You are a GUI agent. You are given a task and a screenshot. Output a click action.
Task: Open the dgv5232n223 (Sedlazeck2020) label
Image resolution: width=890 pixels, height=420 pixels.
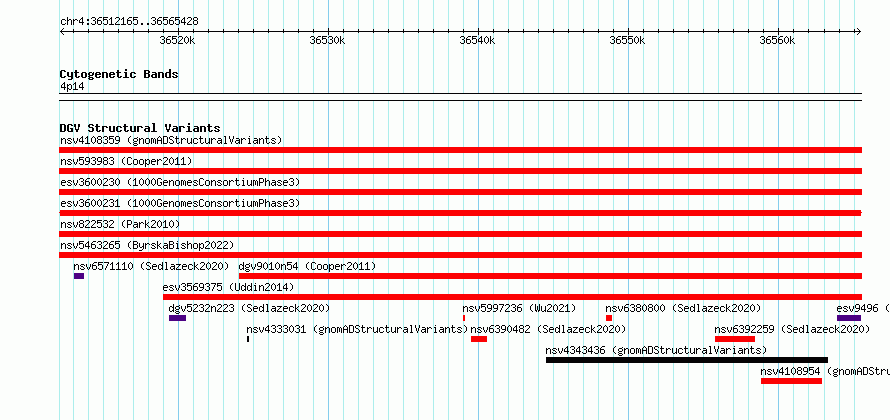pos(249,308)
